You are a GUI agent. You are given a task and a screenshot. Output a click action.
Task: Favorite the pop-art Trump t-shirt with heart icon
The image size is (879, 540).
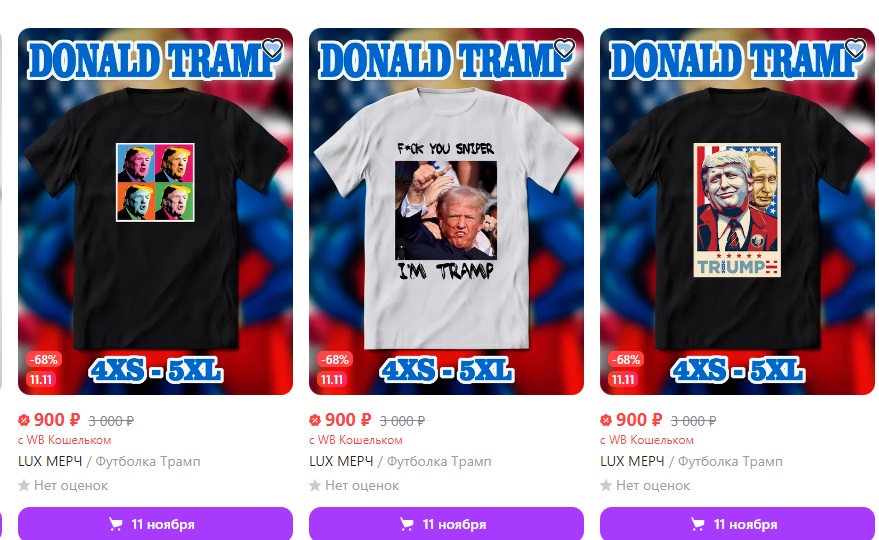pos(273,49)
